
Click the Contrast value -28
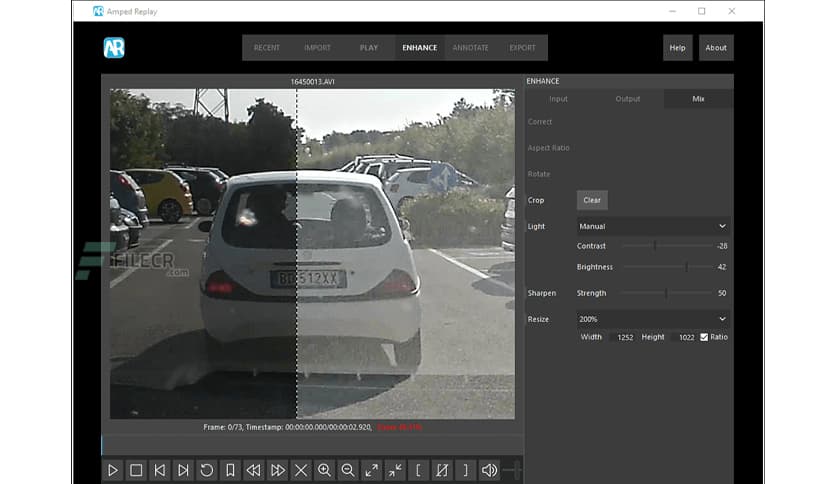tap(722, 246)
